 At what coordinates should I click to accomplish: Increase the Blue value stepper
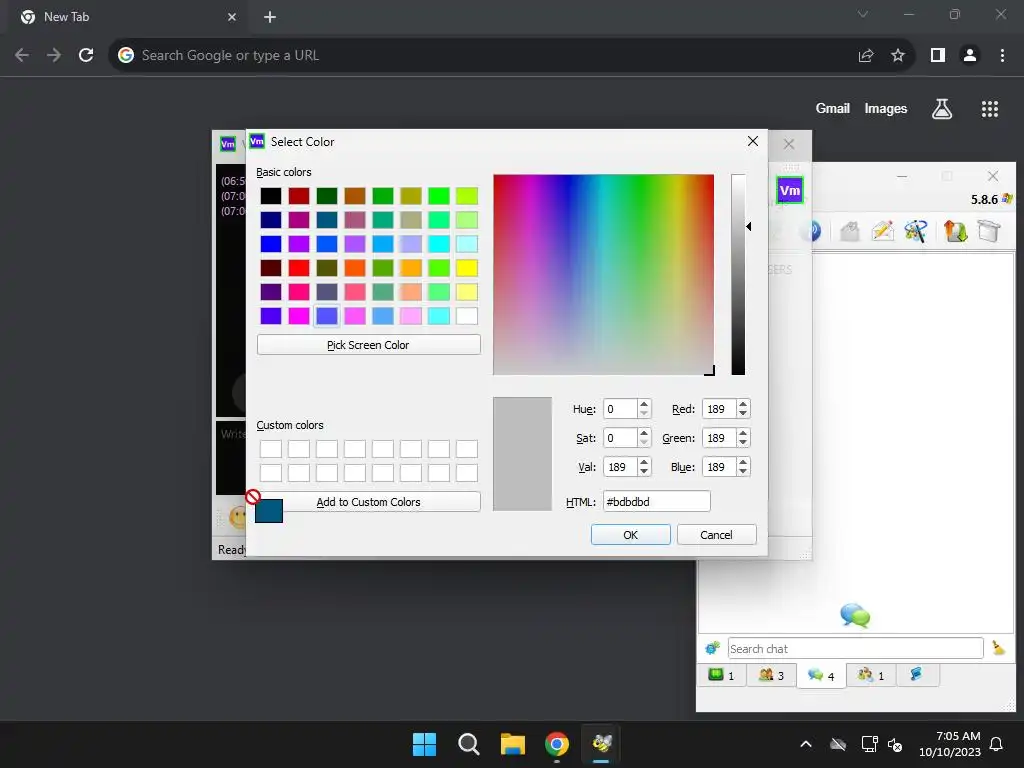click(743, 462)
